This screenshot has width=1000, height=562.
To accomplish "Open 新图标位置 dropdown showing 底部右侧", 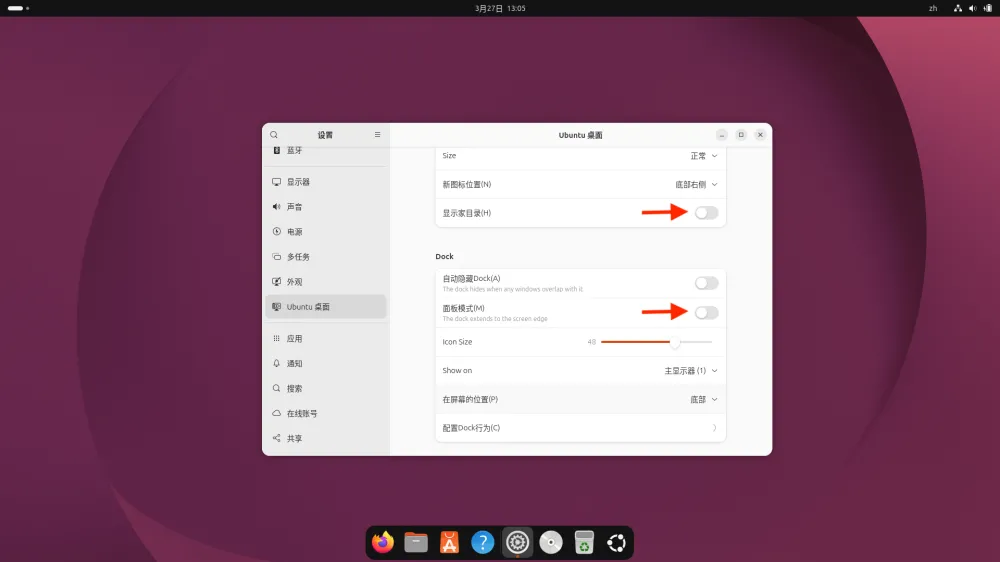I will 696,184.
